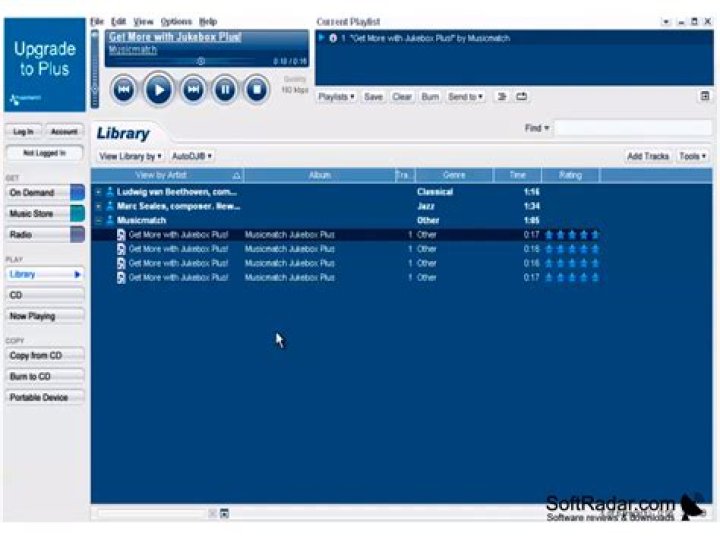Click the Log In button

pyautogui.click(x=23, y=132)
